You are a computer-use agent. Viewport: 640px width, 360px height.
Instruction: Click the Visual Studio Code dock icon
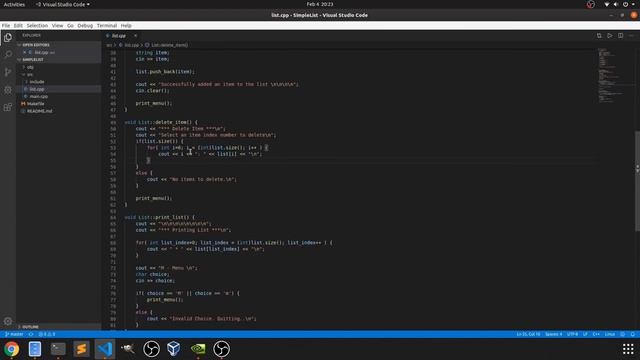[x=105, y=349]
